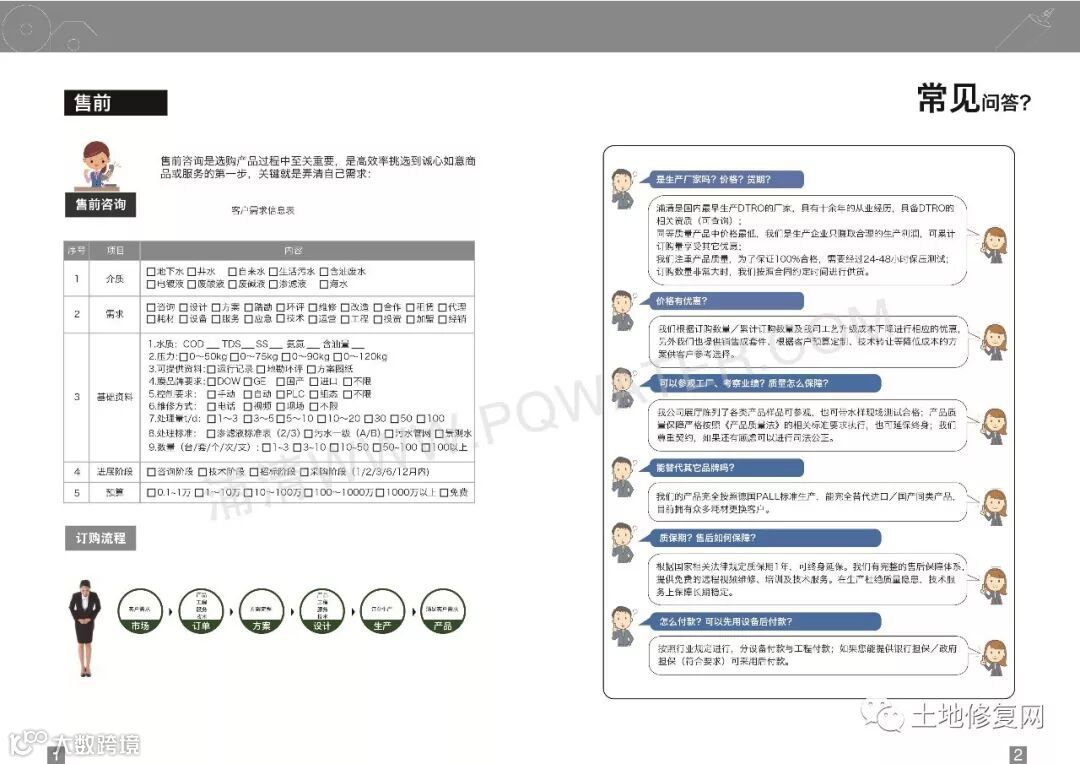The image size is (1080, 764).
Task: Click the female avatar beside the DTRO manufacturer answer
Action: click(995, 245)
